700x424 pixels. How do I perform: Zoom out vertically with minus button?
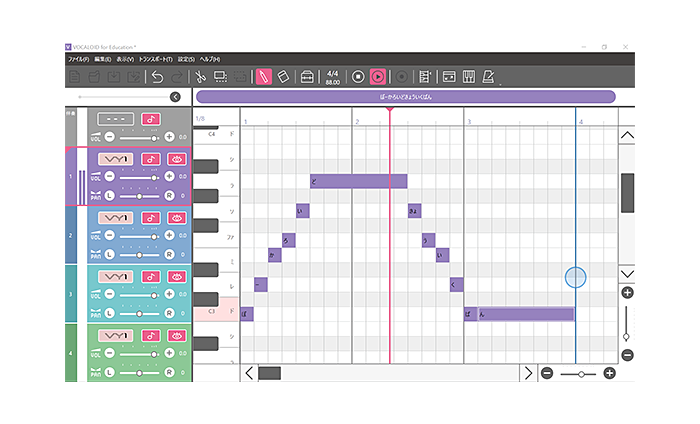point(627,355)
